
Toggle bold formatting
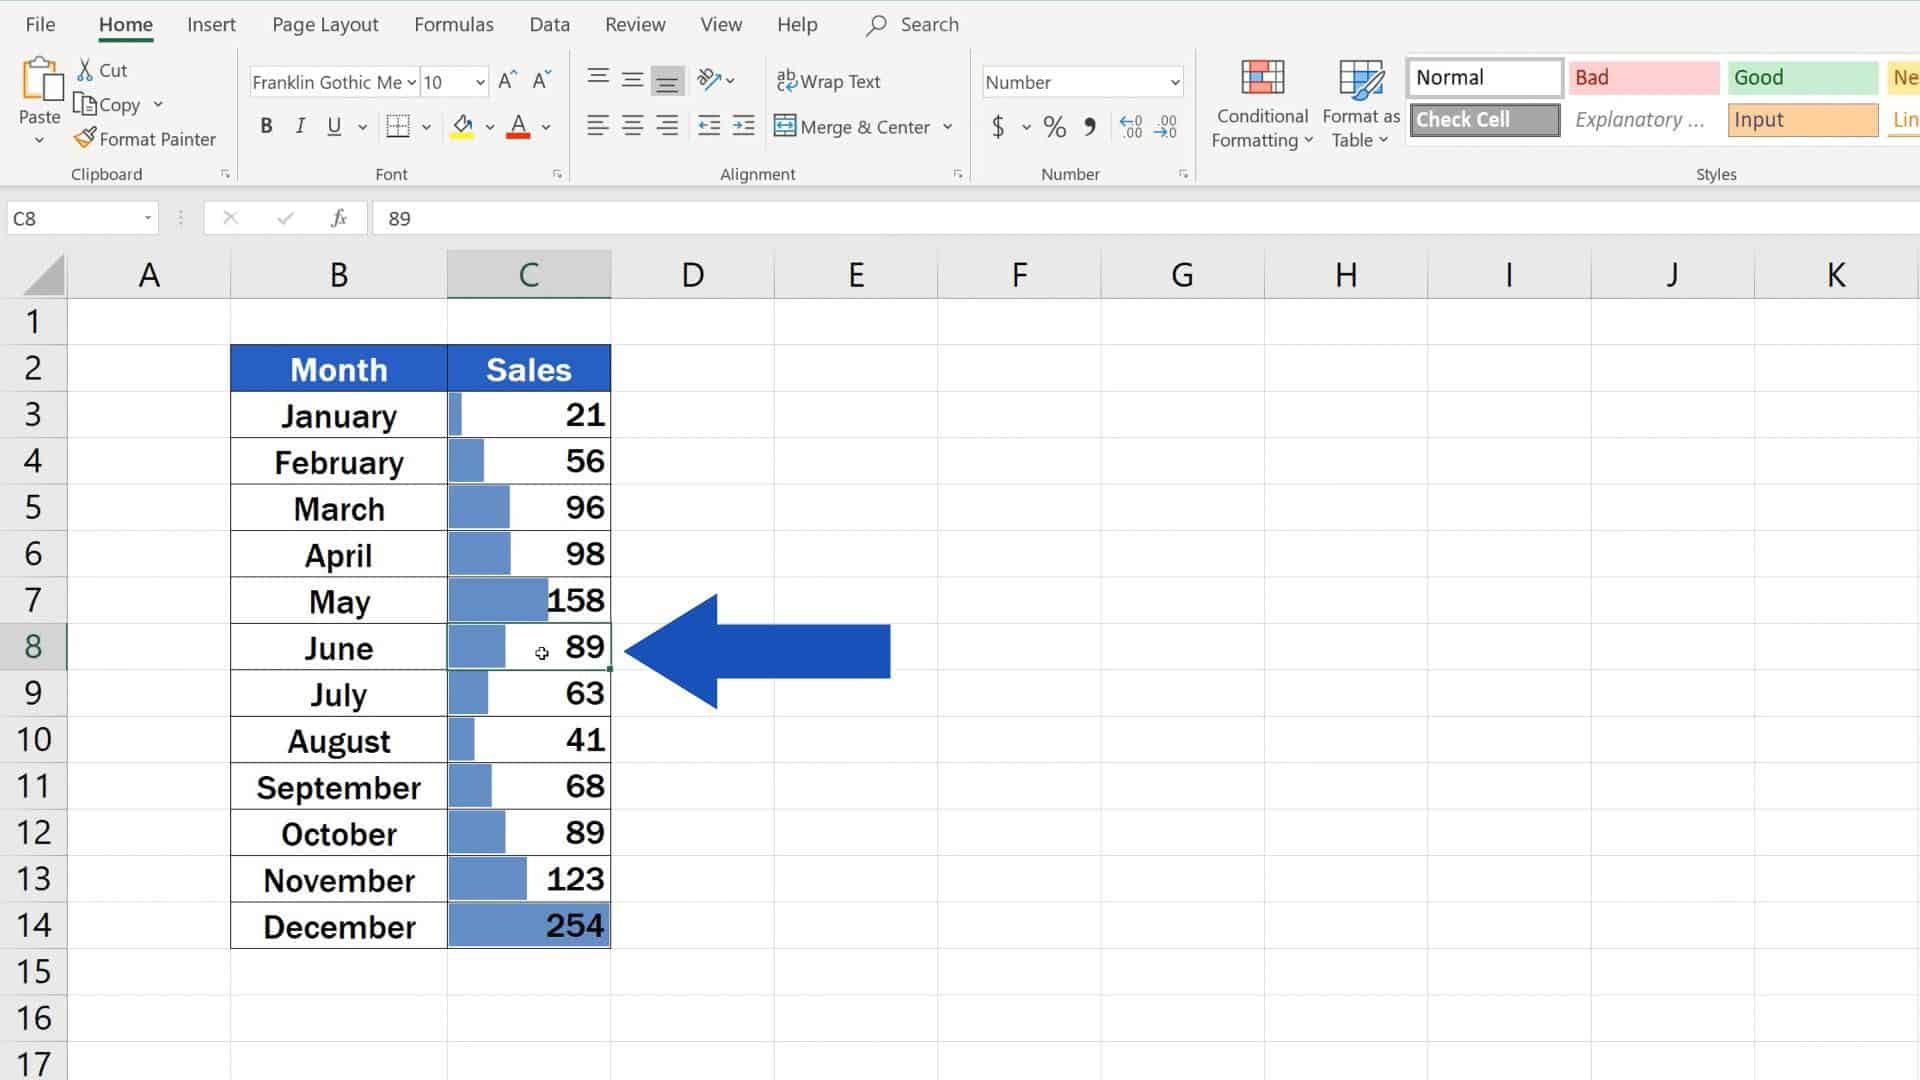coord(265,126)
